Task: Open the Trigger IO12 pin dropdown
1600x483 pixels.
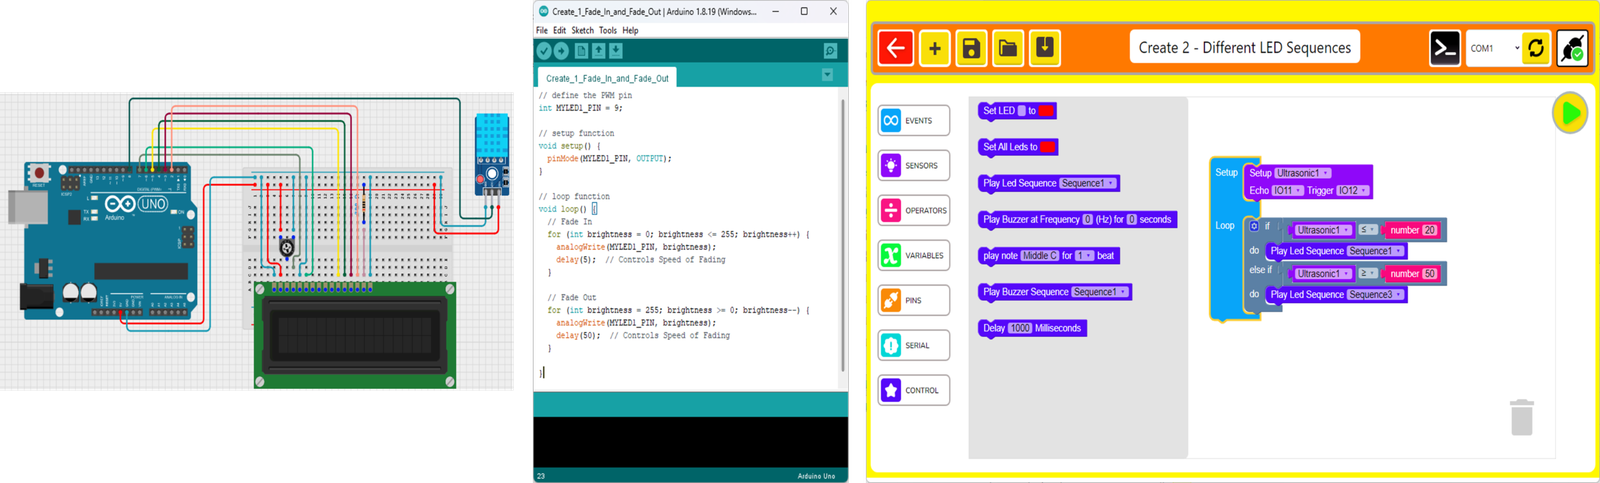Action: 1353,190
